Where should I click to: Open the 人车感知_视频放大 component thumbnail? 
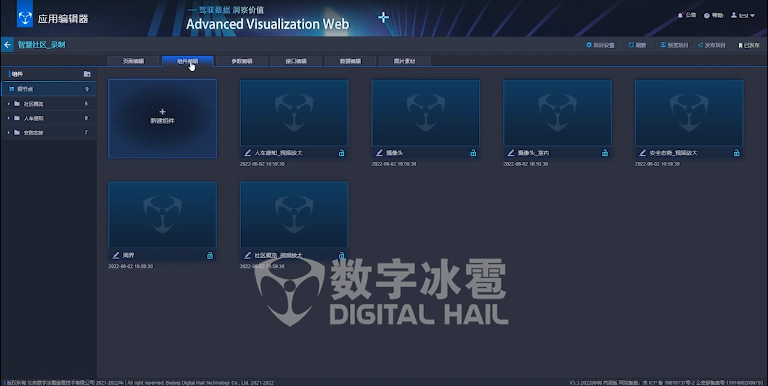(294, 113)
